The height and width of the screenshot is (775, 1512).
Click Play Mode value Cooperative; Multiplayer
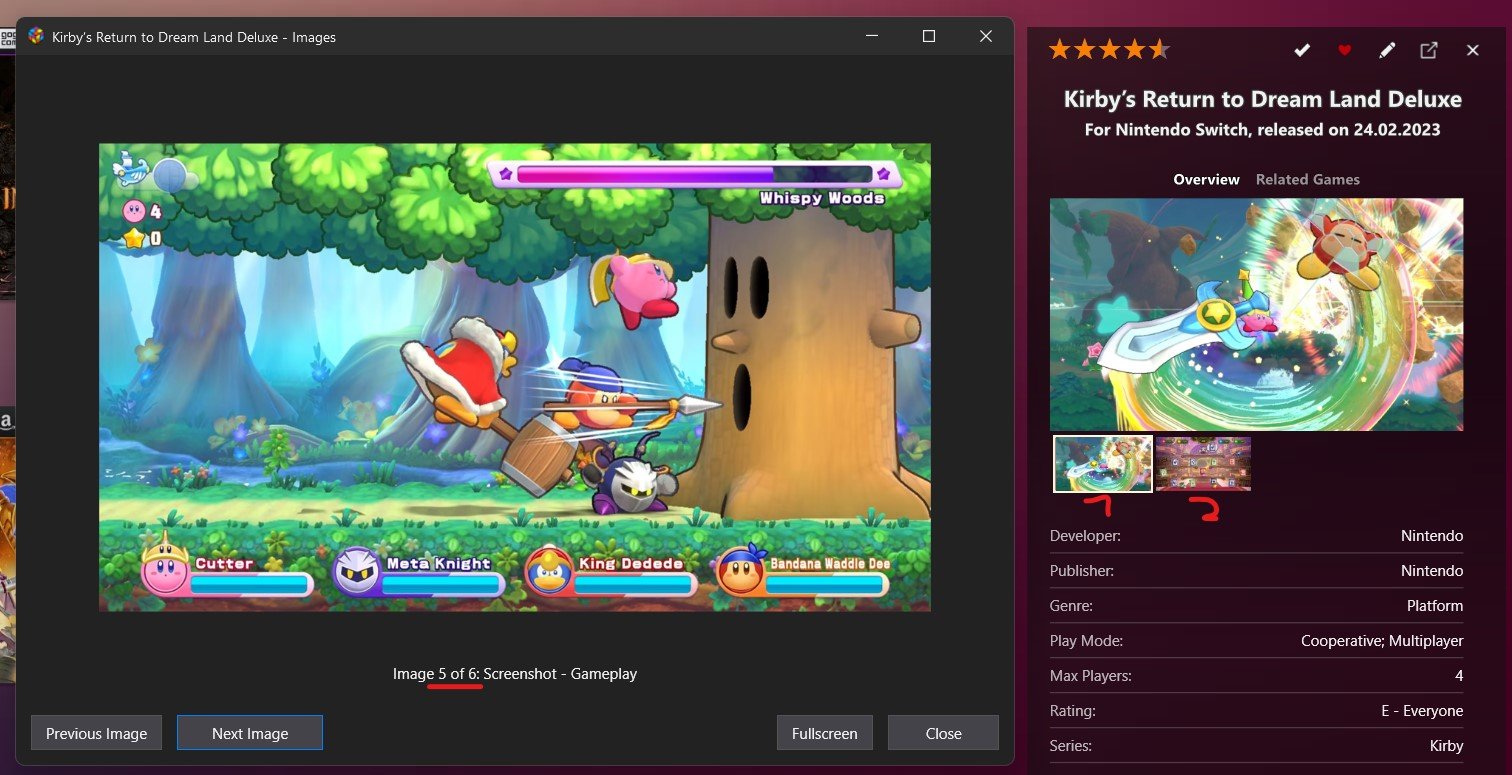[1382, 641]
